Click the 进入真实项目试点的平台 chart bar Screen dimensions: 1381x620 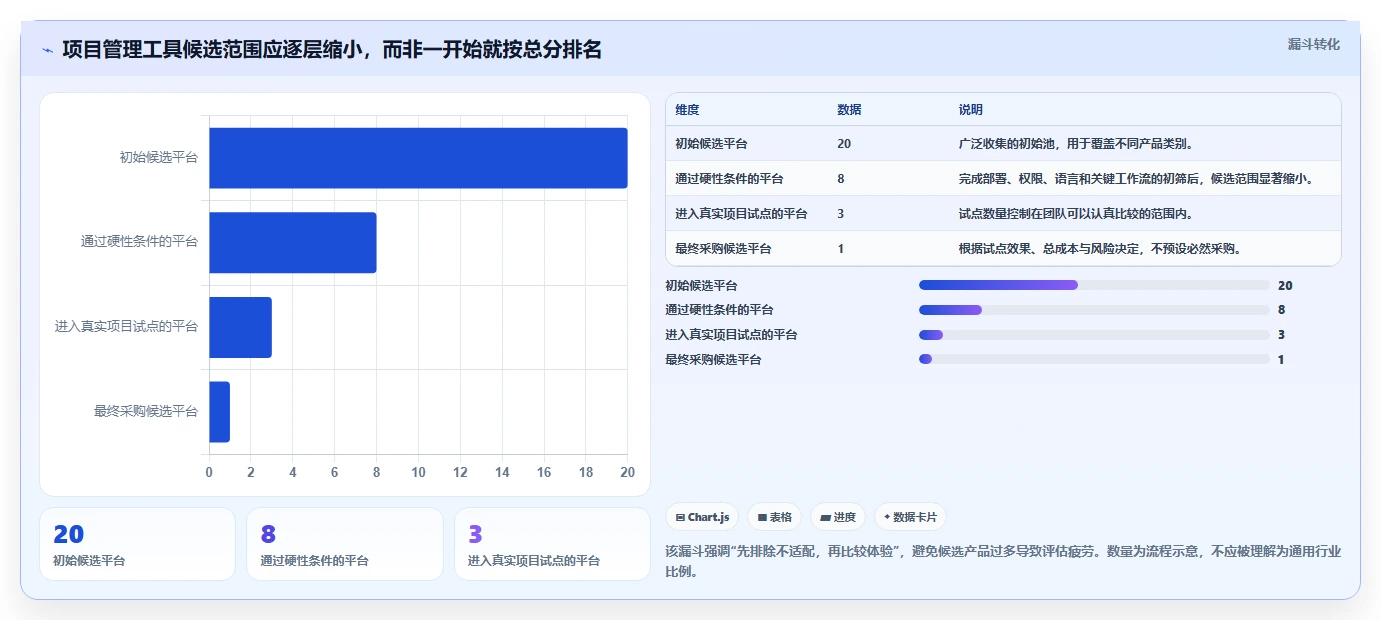click(x=240, y=327)
